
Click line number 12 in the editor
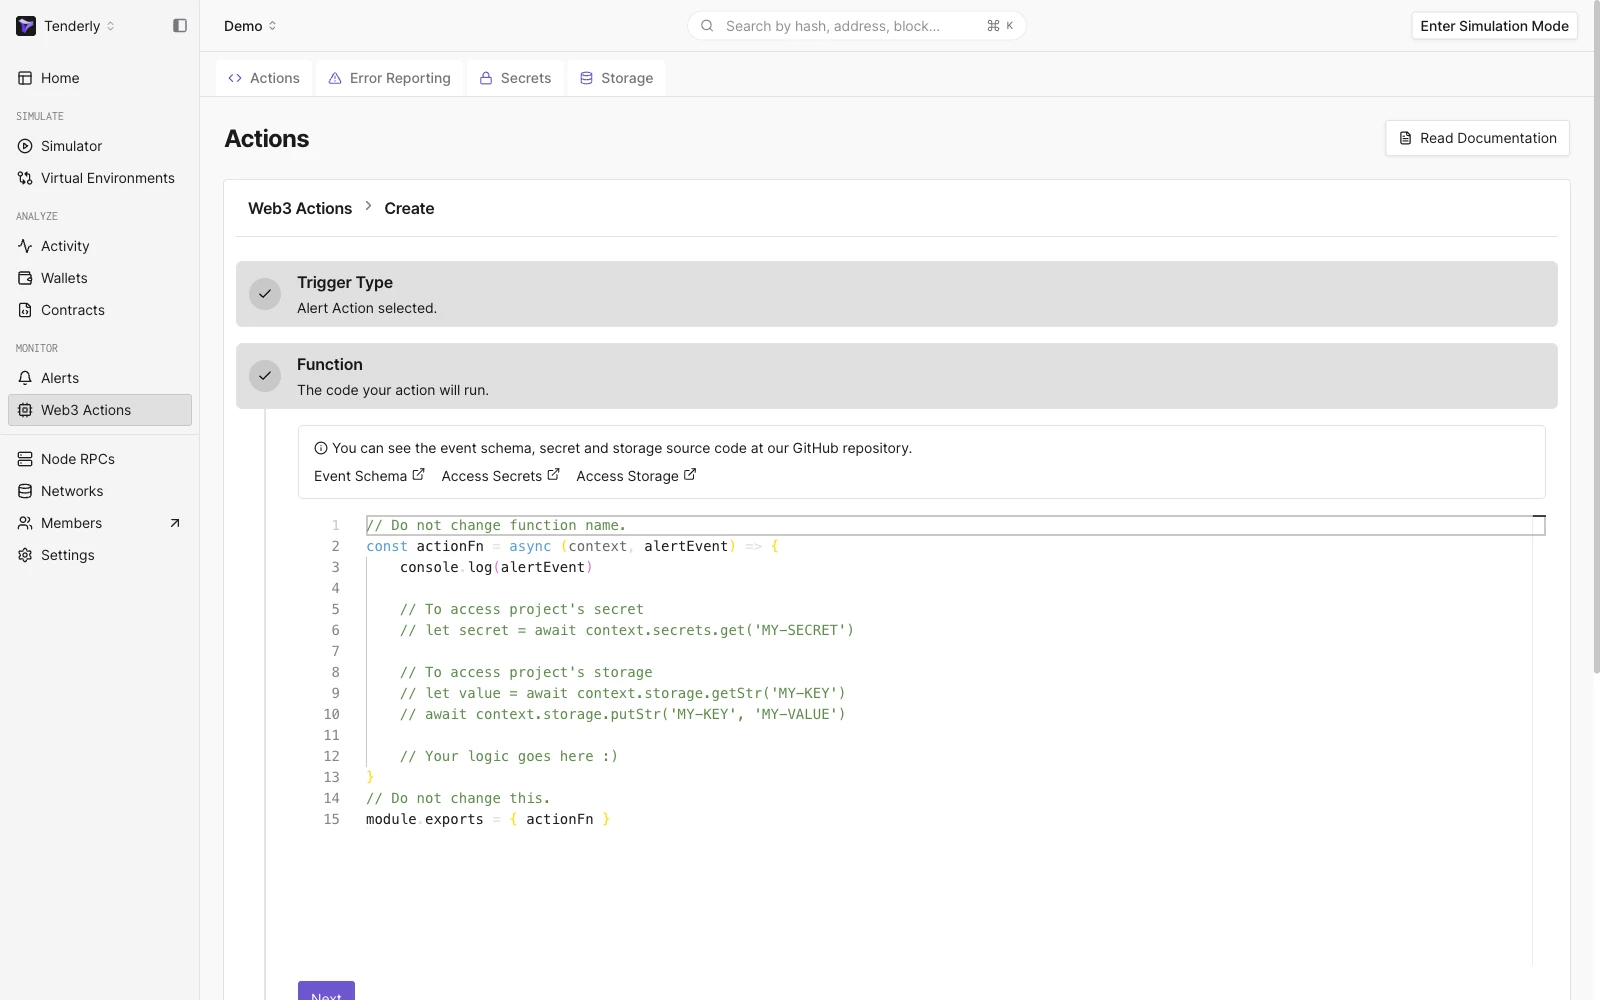(331, 756)
